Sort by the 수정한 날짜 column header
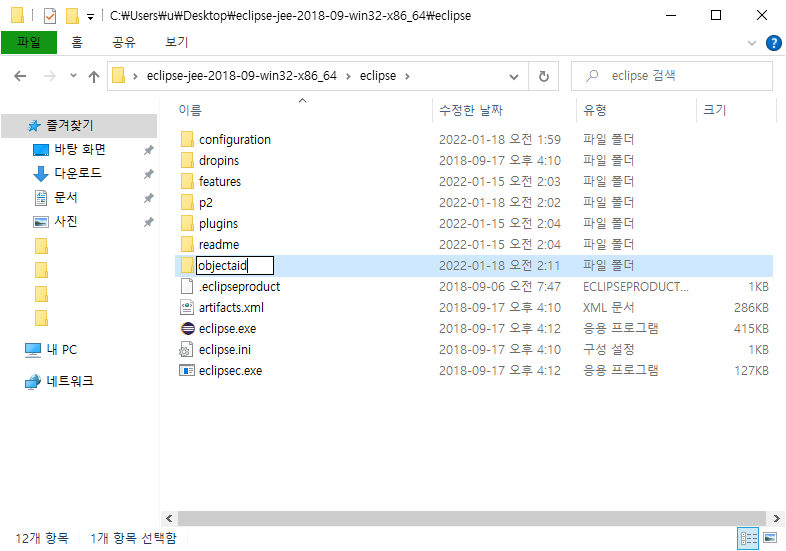Viewport: 786px width, 551px height. 471,110
